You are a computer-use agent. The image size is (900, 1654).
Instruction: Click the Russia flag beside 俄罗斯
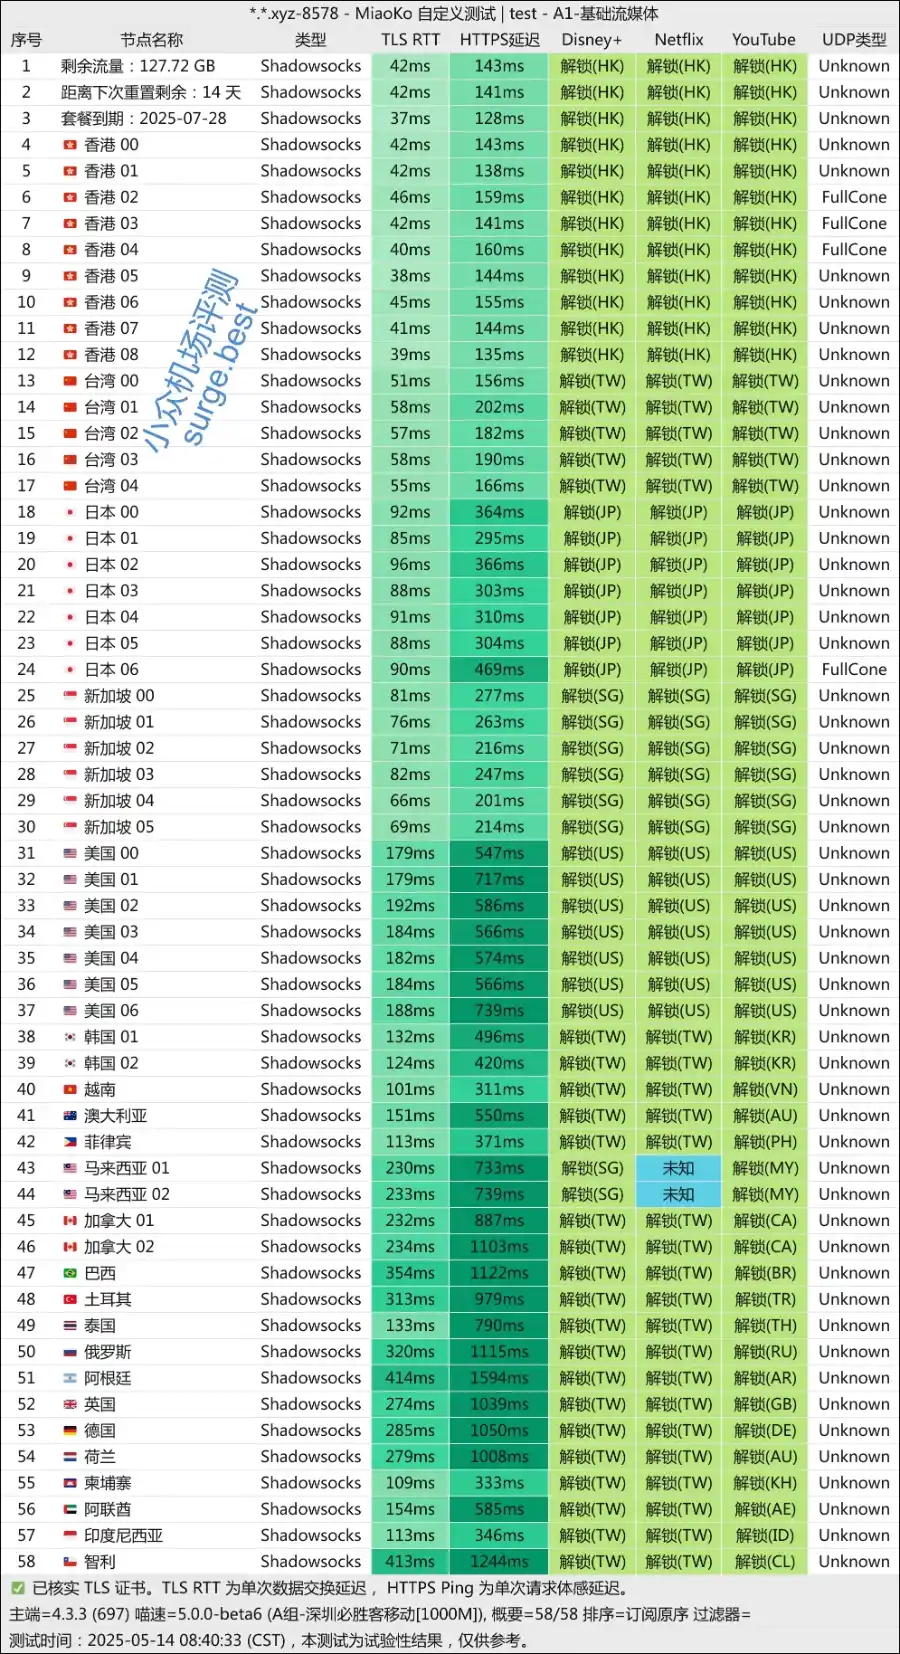pos(70,1352)
